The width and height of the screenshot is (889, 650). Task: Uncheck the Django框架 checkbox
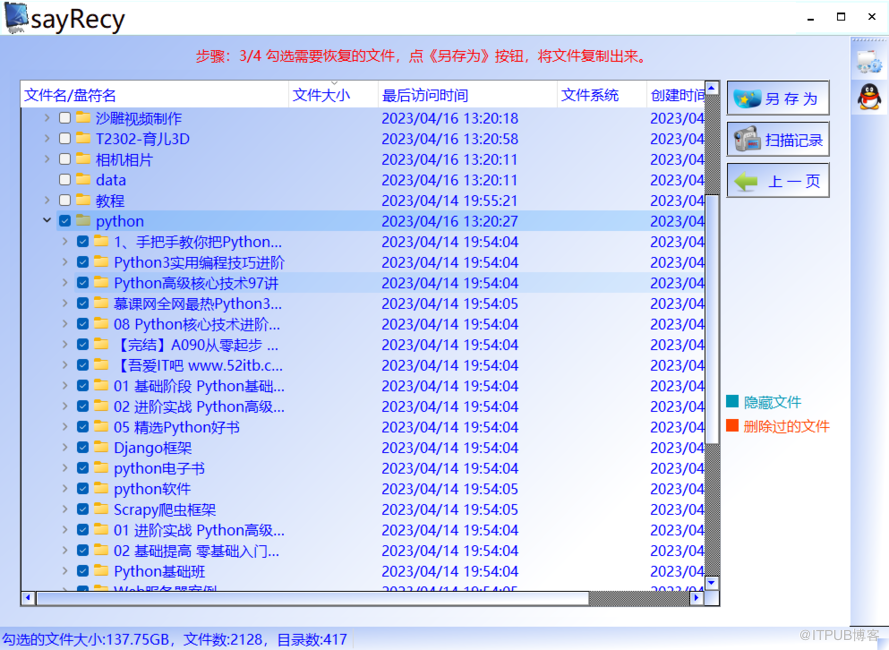click(83, 448)
